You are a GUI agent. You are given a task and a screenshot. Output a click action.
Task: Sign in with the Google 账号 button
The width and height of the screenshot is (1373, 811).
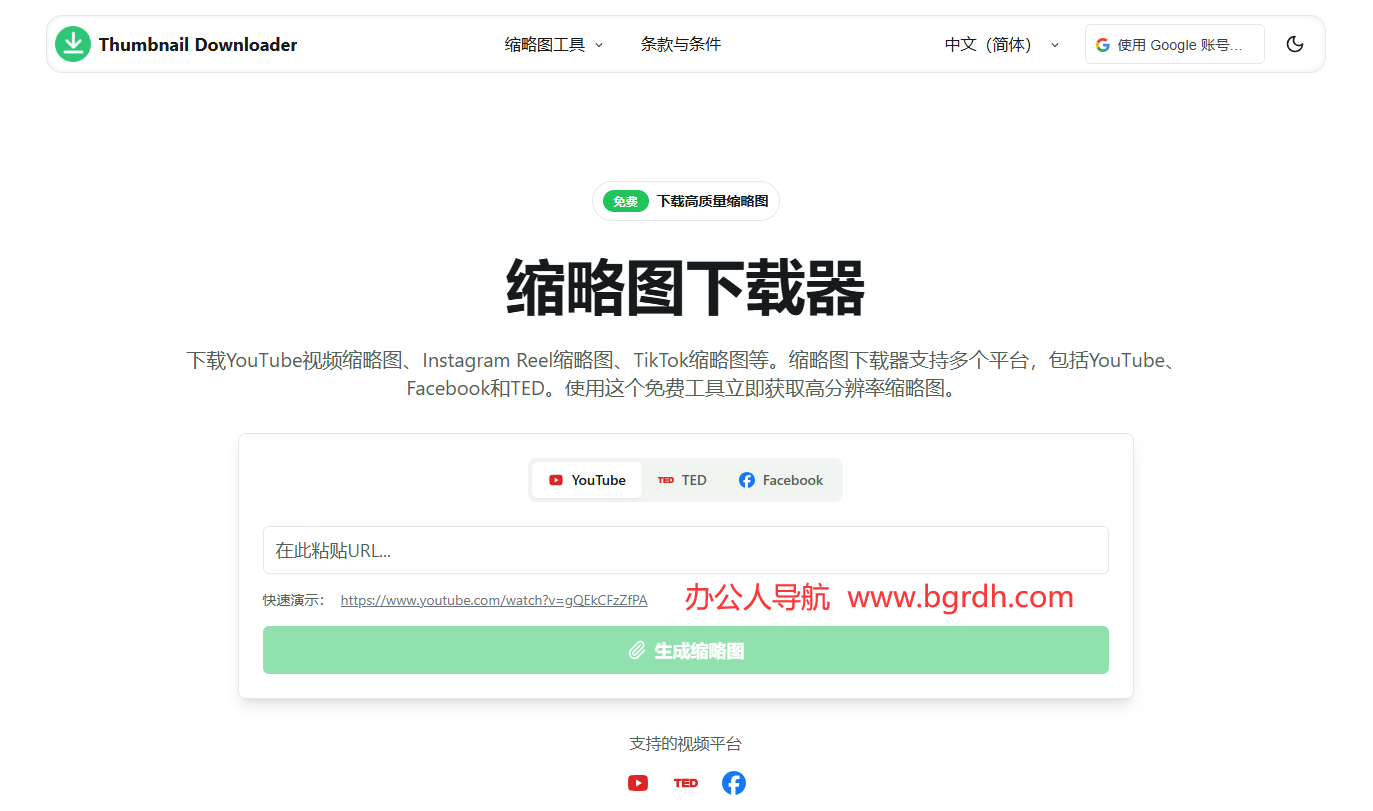(1174, 44)
